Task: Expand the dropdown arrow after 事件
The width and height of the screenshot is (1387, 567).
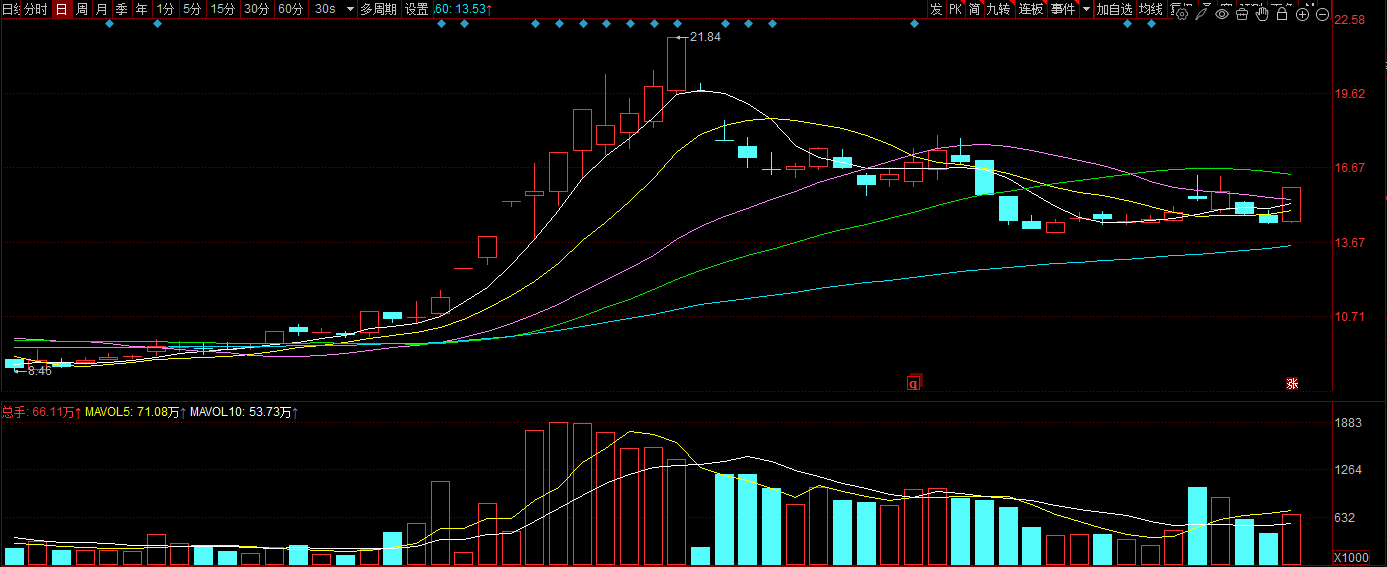Action: click(1086, 9)
